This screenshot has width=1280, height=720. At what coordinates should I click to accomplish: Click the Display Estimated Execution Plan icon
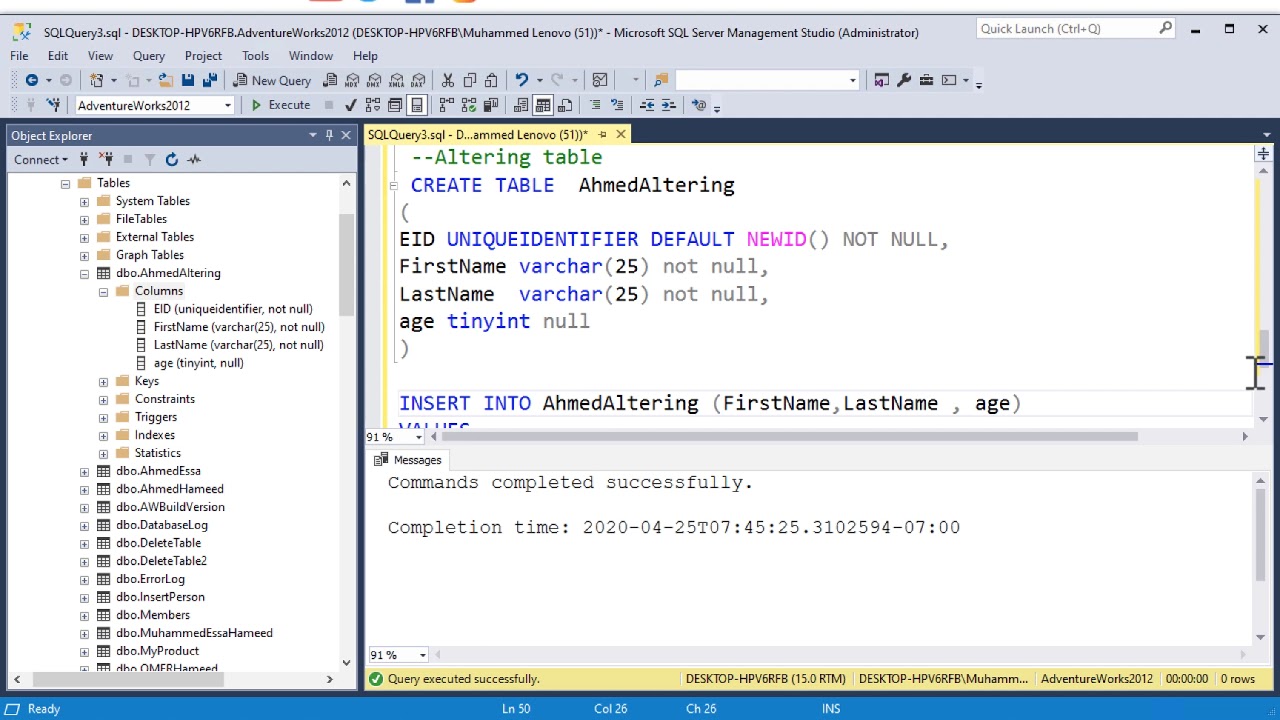pos(373,105)
